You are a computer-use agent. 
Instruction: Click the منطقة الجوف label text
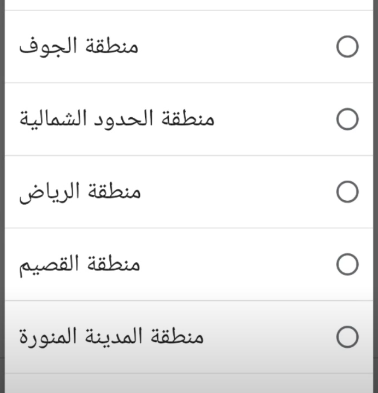[79, 47]
